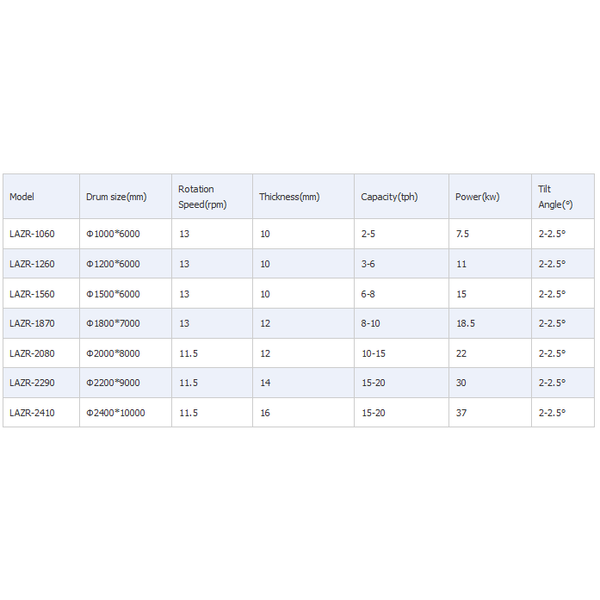Click the LAZR-2290 row label
600x600 pixels.
[x=41, y=383]
